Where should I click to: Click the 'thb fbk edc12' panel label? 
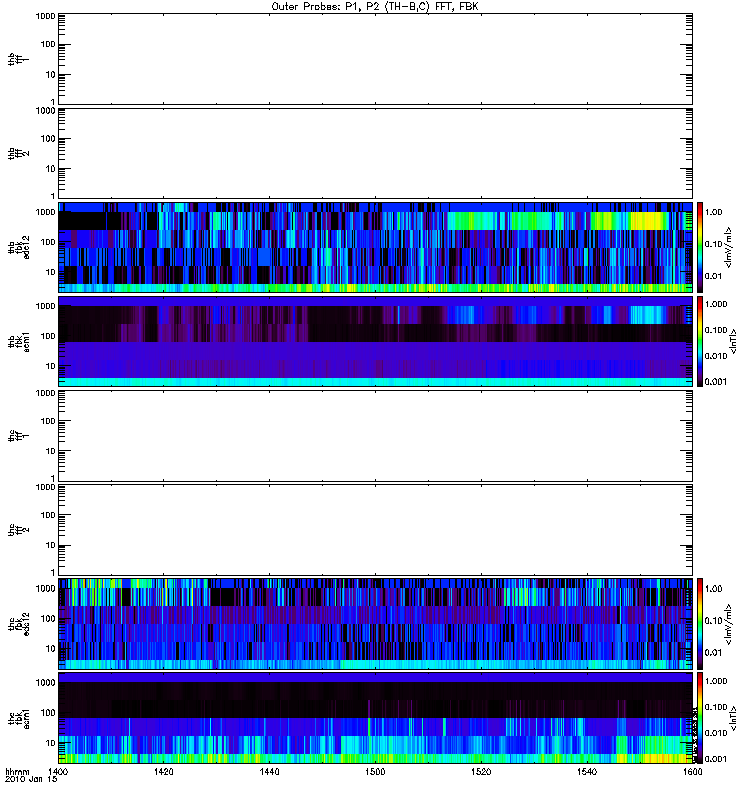point(18,247)
